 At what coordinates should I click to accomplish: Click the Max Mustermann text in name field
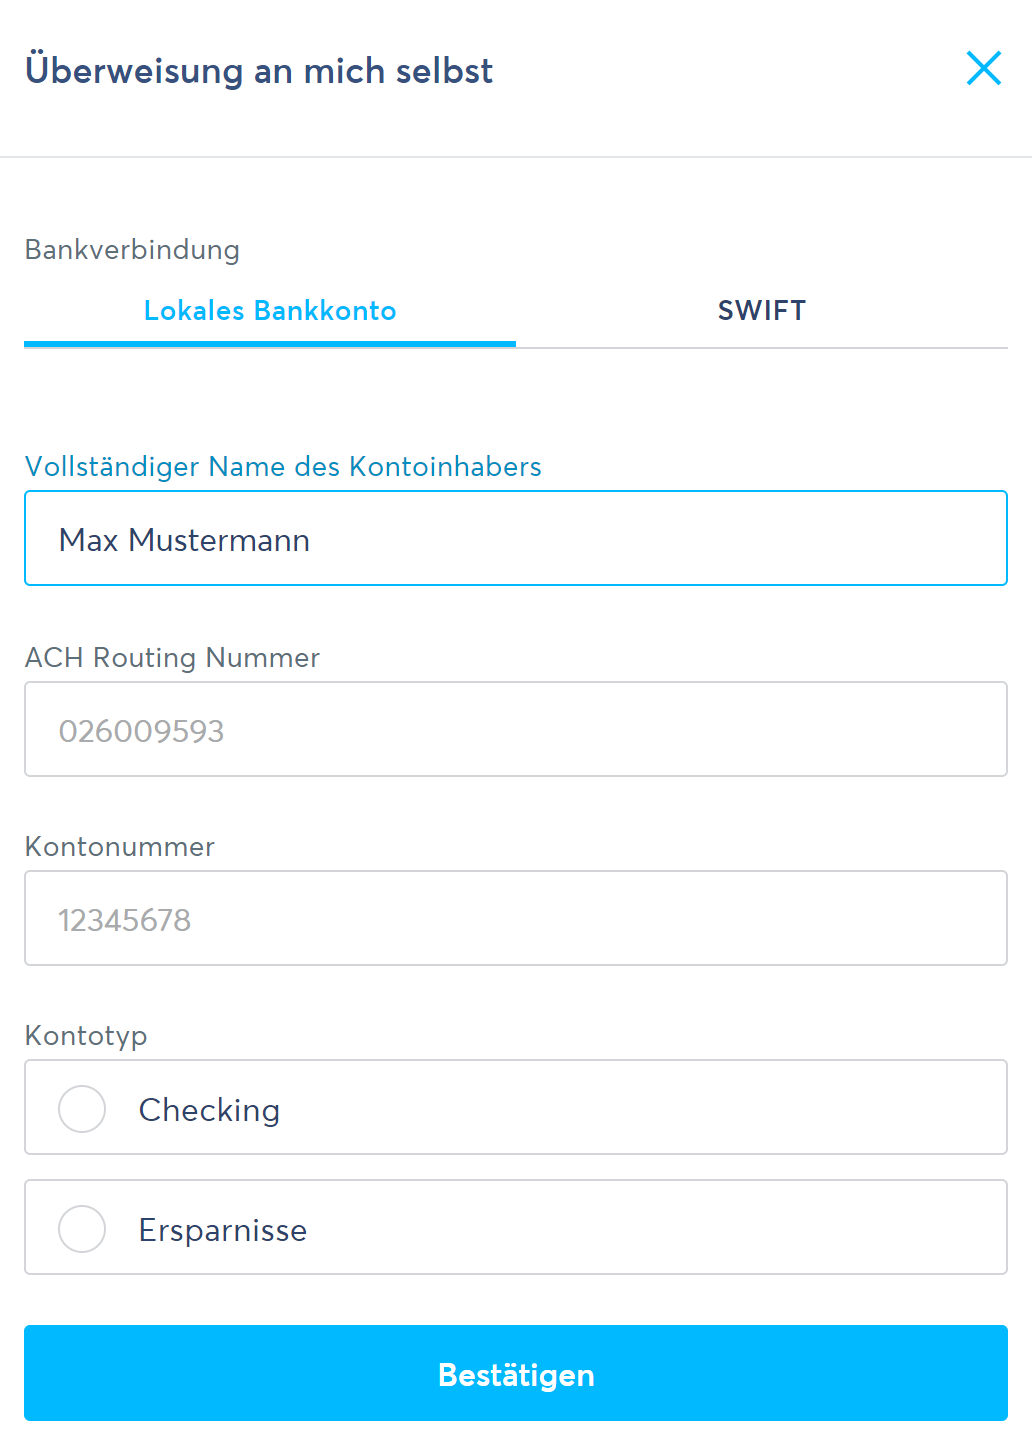coord(185,540)
